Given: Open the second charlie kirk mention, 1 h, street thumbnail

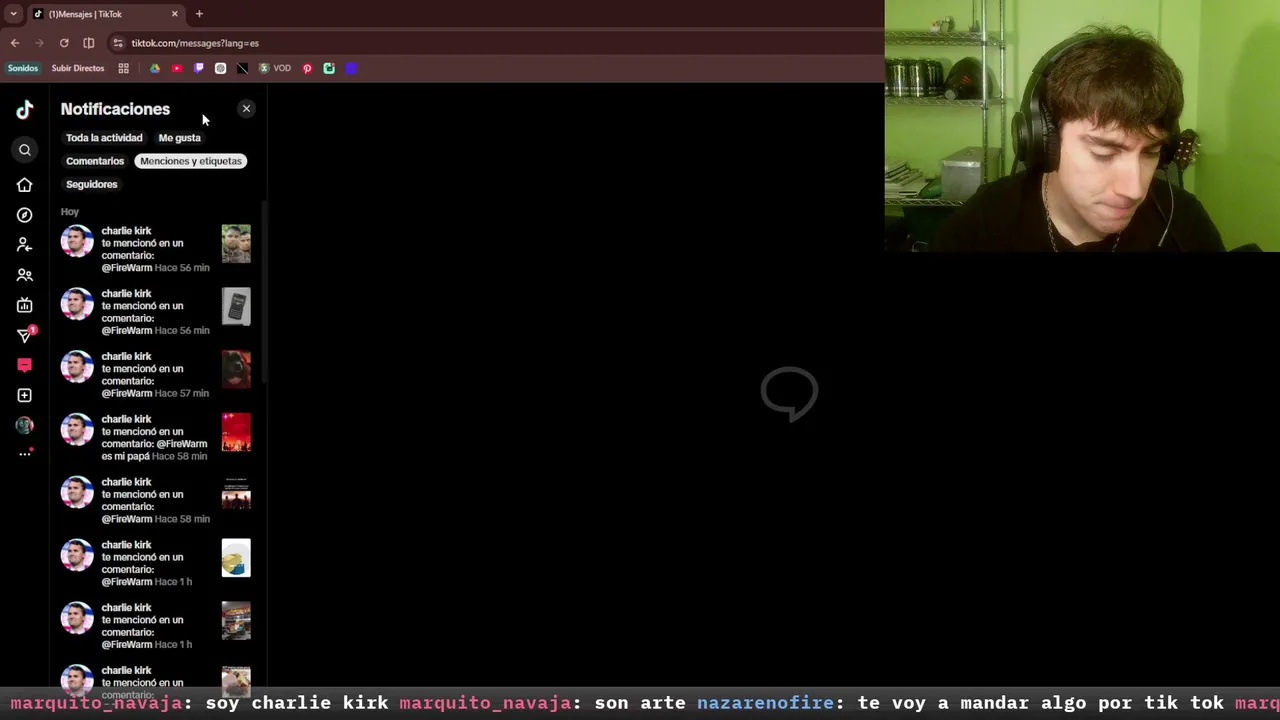Looking at the screenshot, I should tap(155, 626).
